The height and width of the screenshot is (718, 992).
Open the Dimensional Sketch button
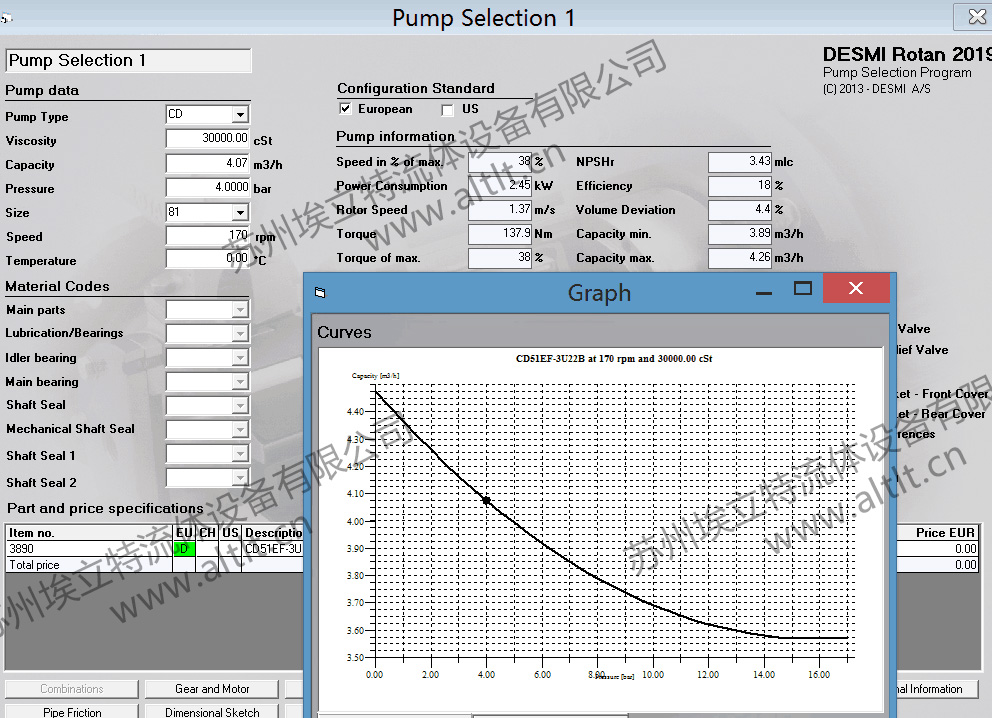[x=212, y=712]
